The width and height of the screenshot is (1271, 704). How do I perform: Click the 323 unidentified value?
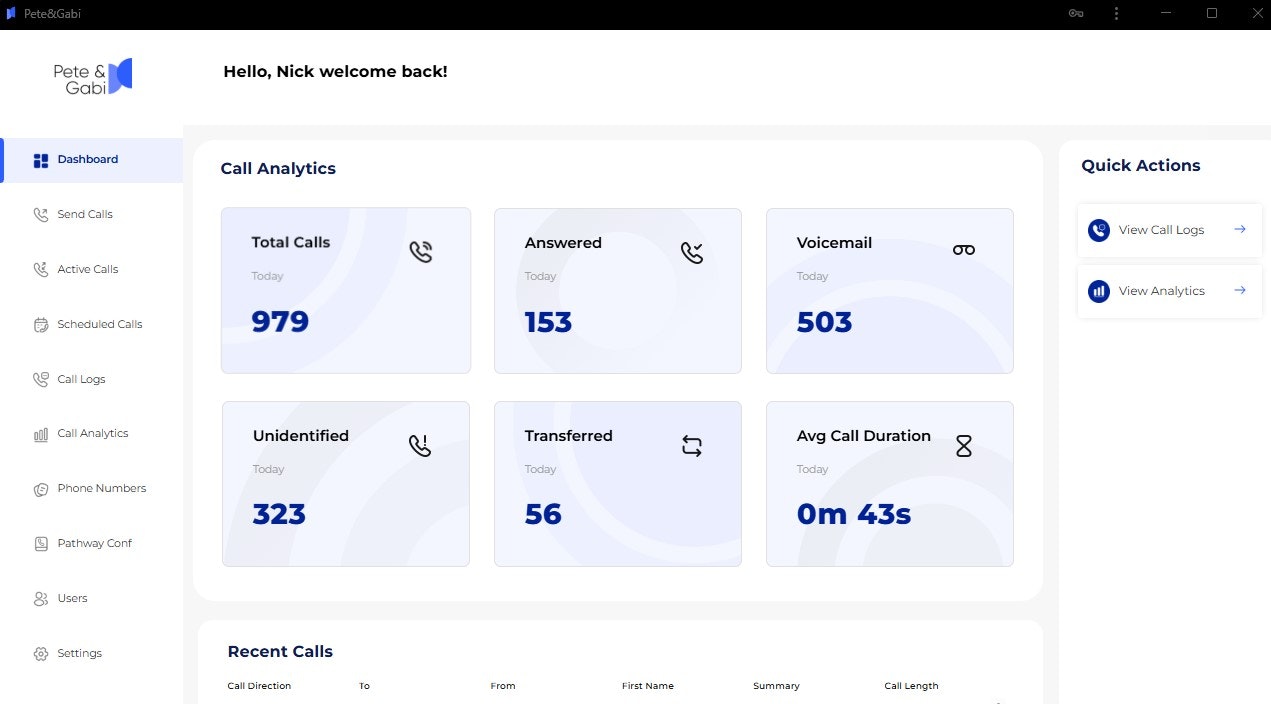point(279,514)
